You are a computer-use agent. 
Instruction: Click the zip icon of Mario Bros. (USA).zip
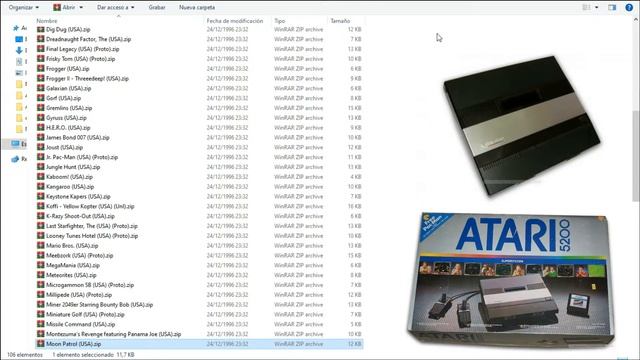[x=40, y=245]
